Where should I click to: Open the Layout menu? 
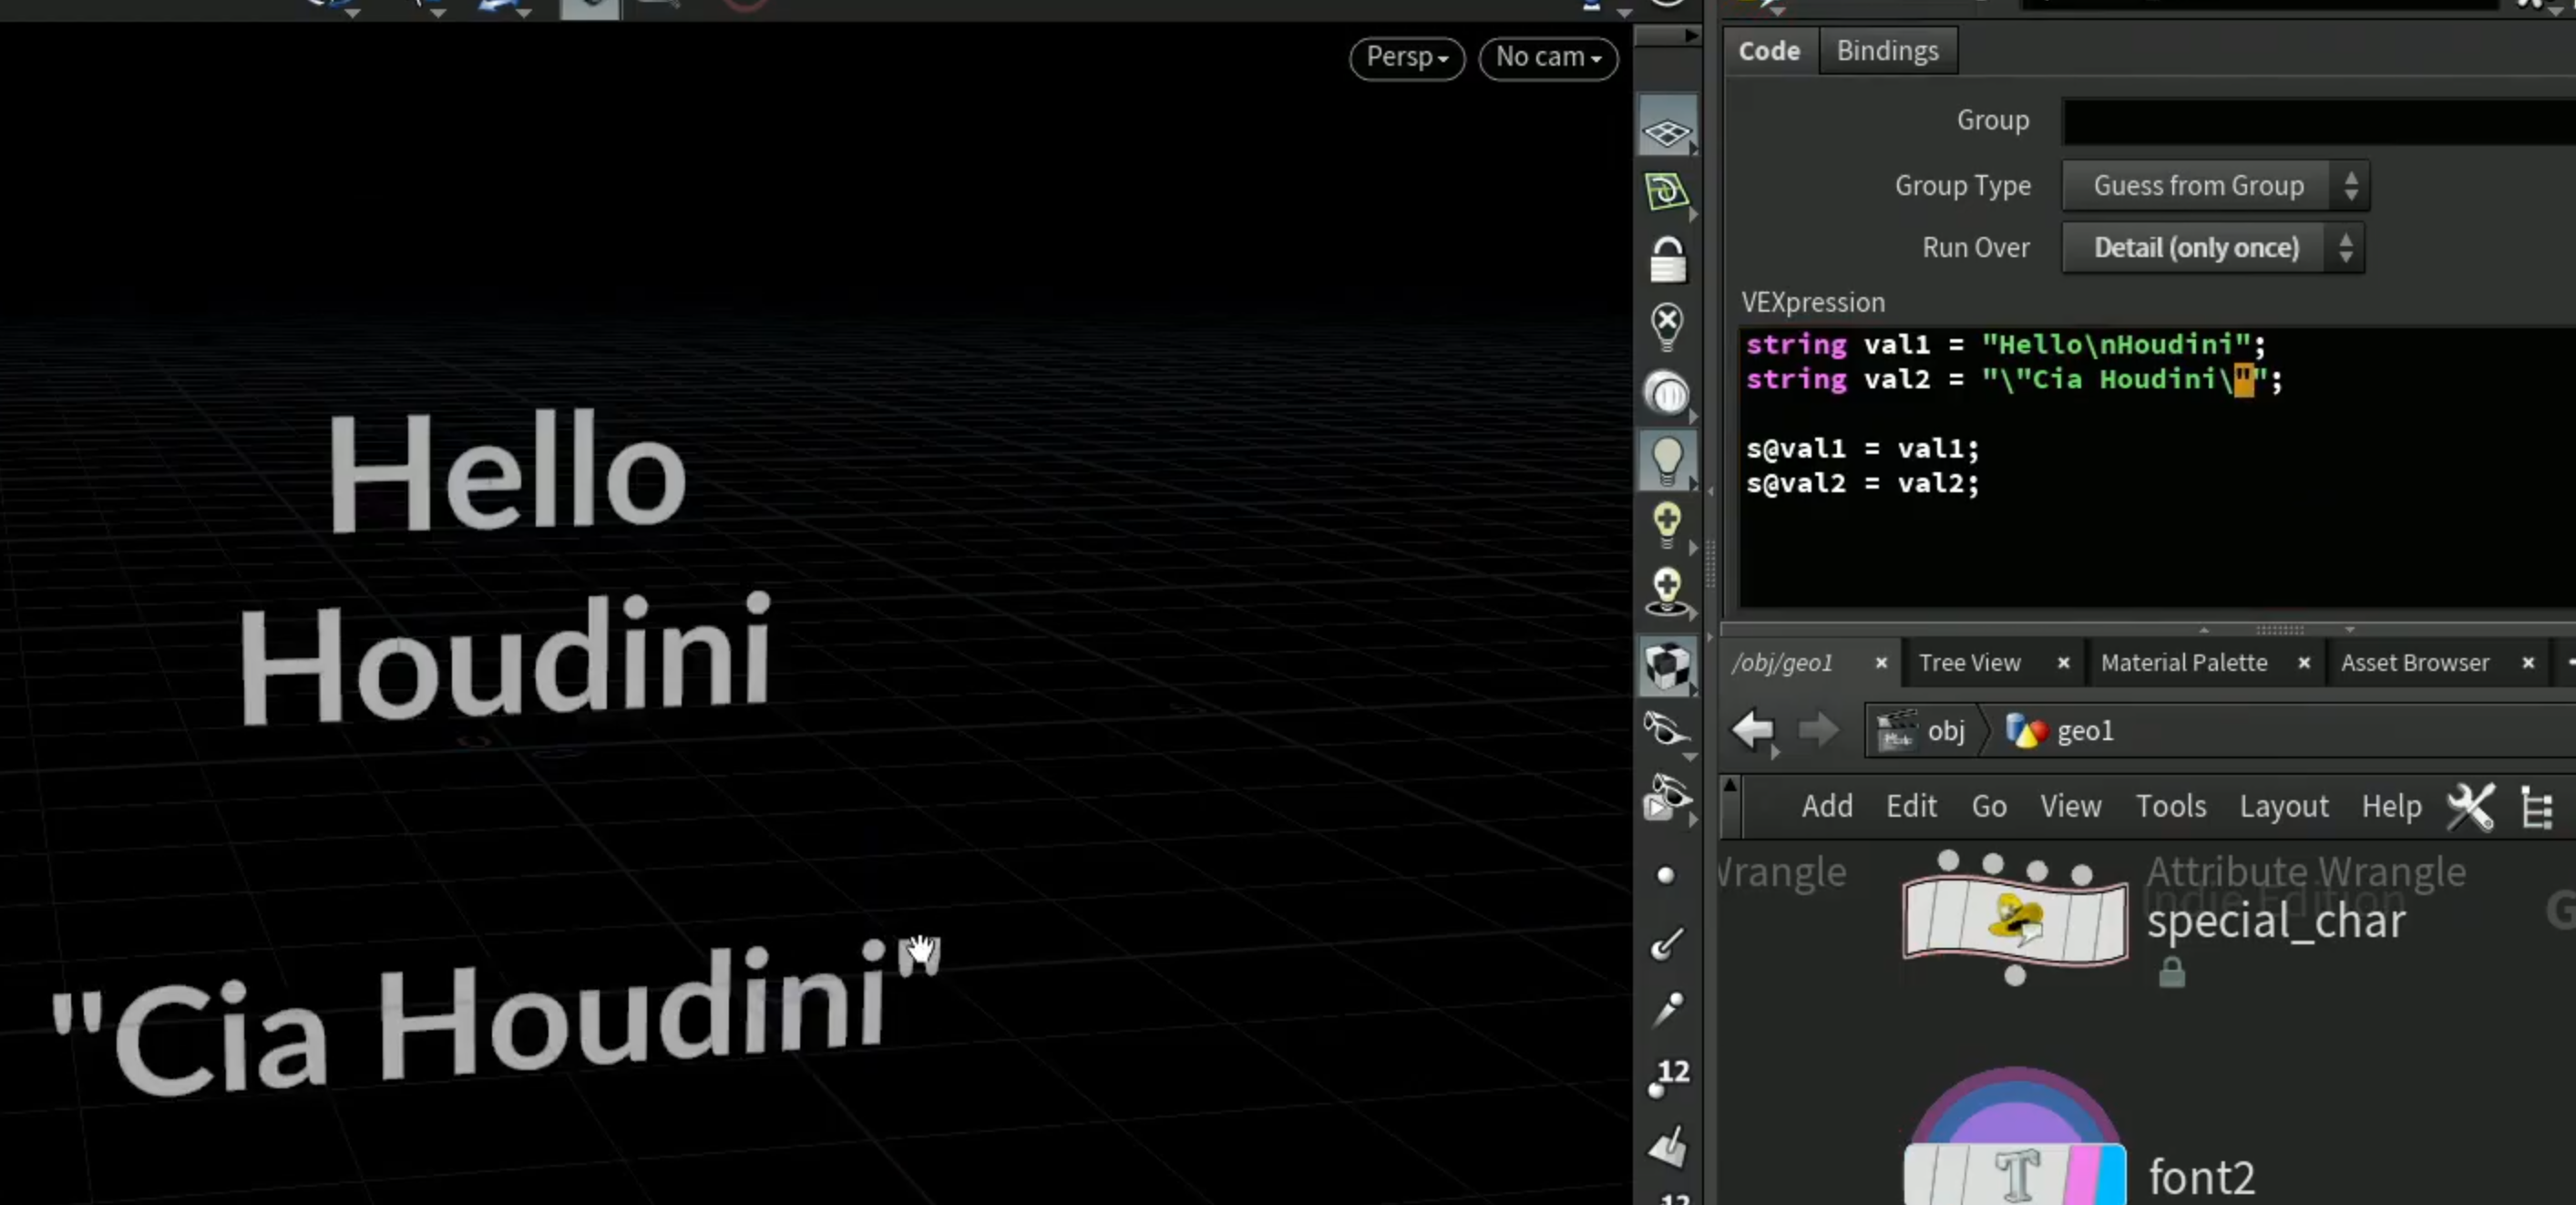(2283, 806)
